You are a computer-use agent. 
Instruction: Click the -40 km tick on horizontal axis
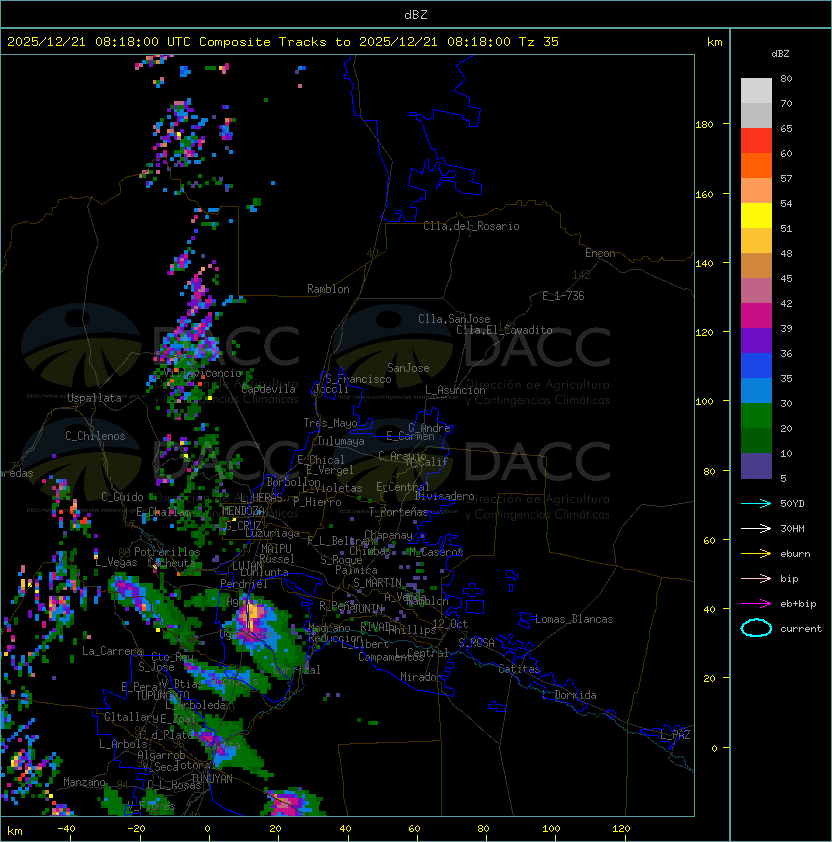click(66, 829)
